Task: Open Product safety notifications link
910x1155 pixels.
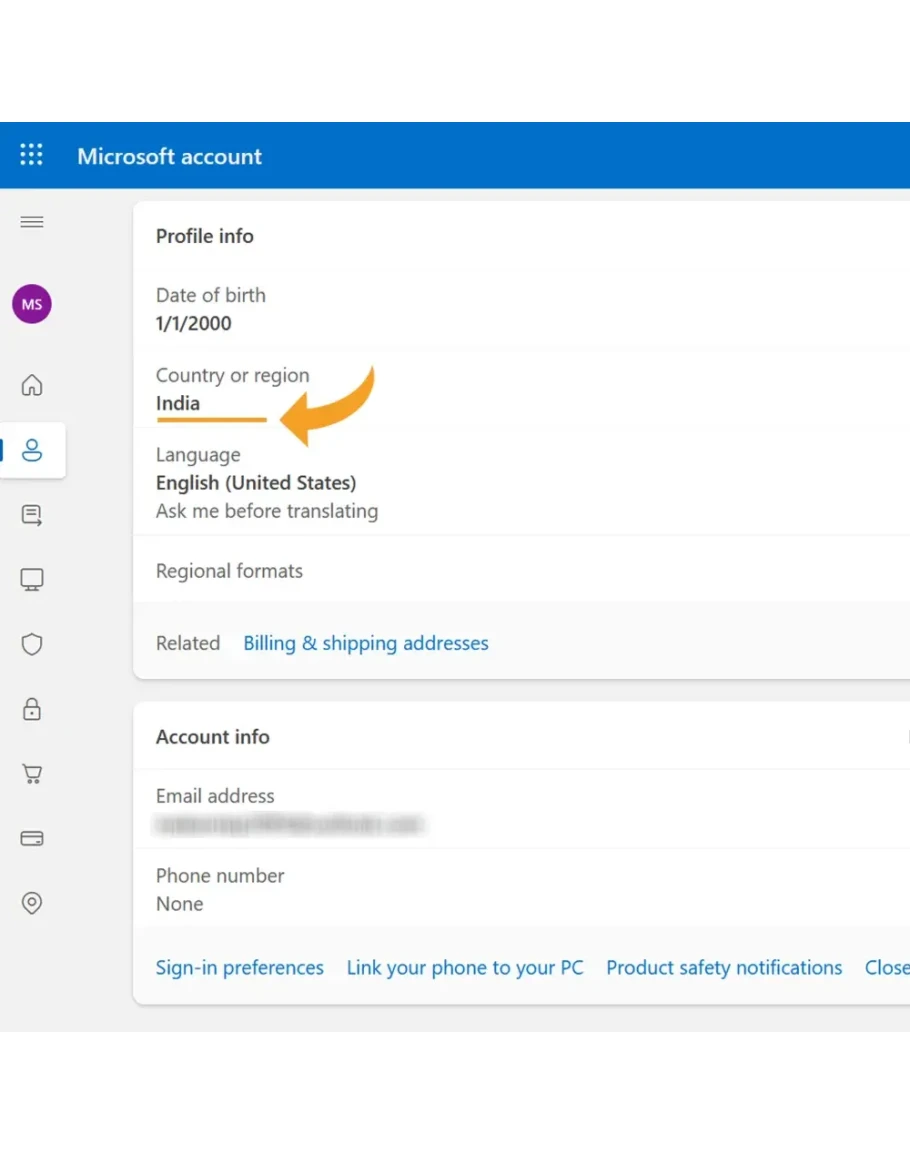Action: coord(724,968)
